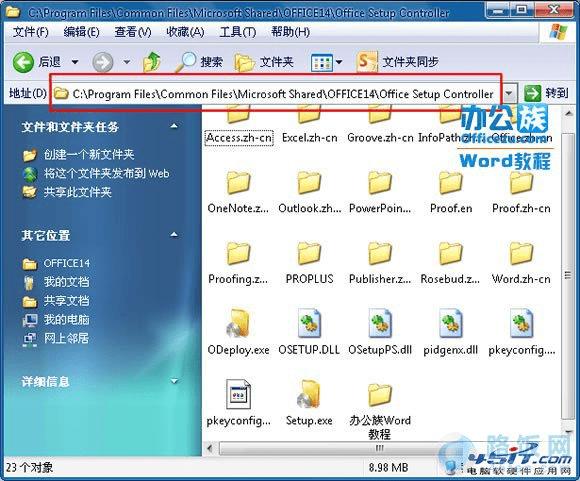Select the ODeploy.exe file
The width and height of the screenshot is (580, 481).
coord(238,332)
